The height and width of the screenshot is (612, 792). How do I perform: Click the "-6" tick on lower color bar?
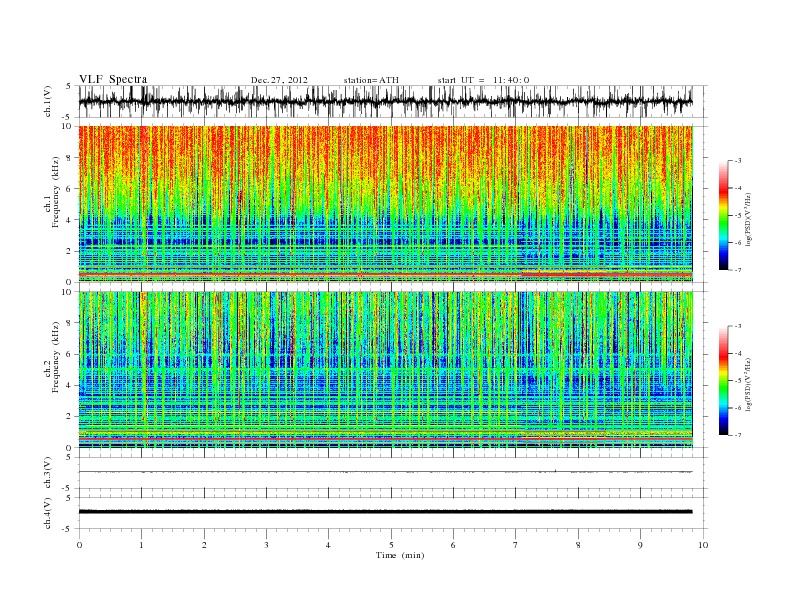tap(737, 408)
